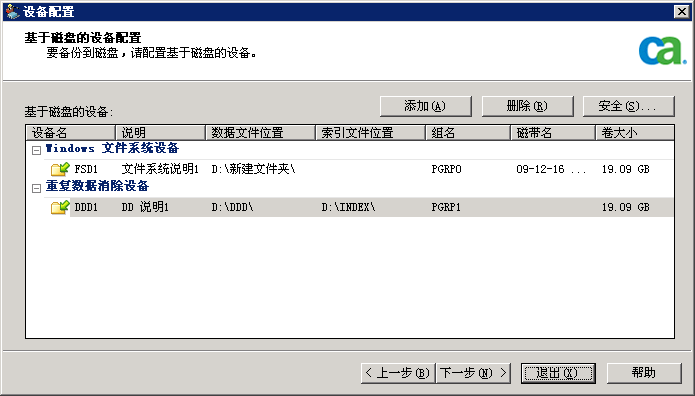Click the D:\DDD\ data path cell
This screenshot has height=396, width=695.
pos(232,207)
